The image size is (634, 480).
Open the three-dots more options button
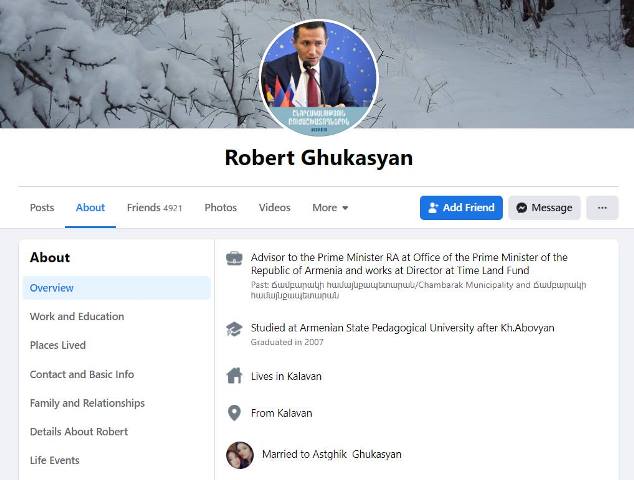602,208
